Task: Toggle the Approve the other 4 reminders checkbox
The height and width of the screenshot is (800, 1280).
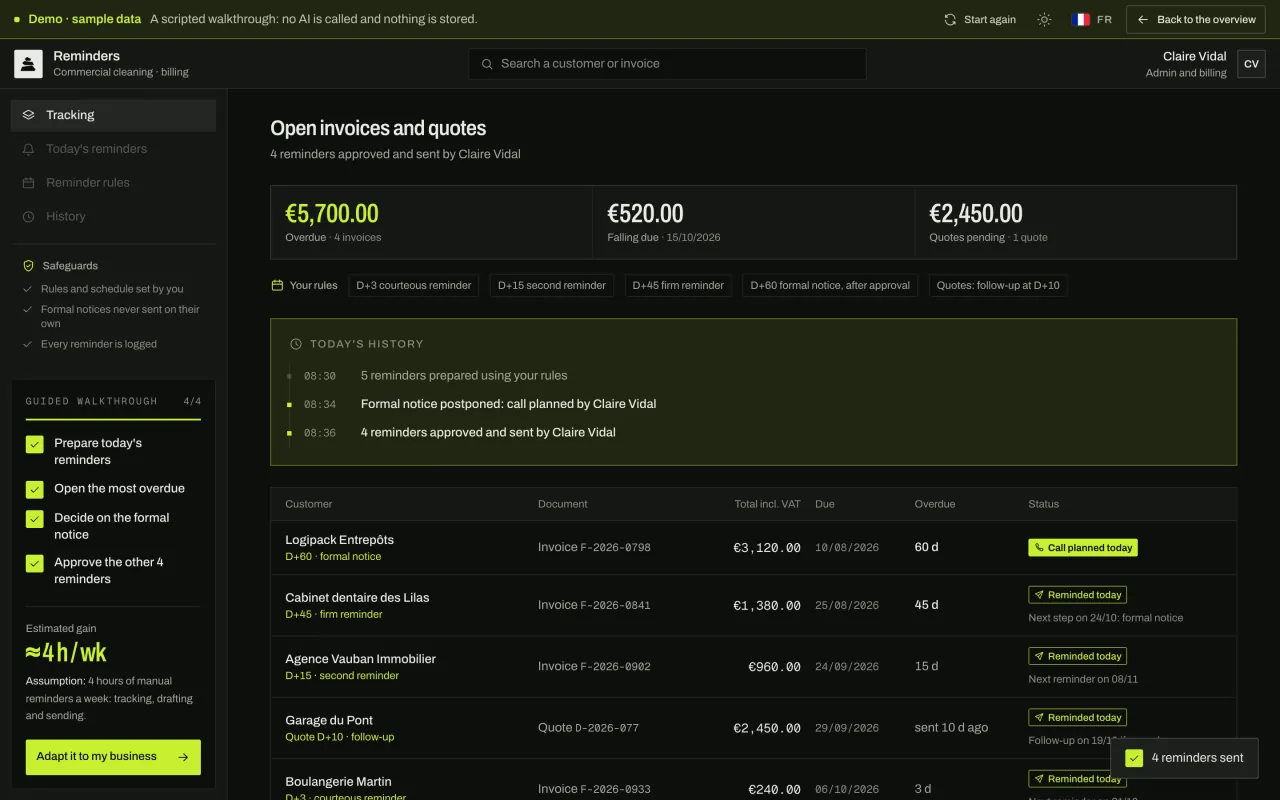Action: 35,563
